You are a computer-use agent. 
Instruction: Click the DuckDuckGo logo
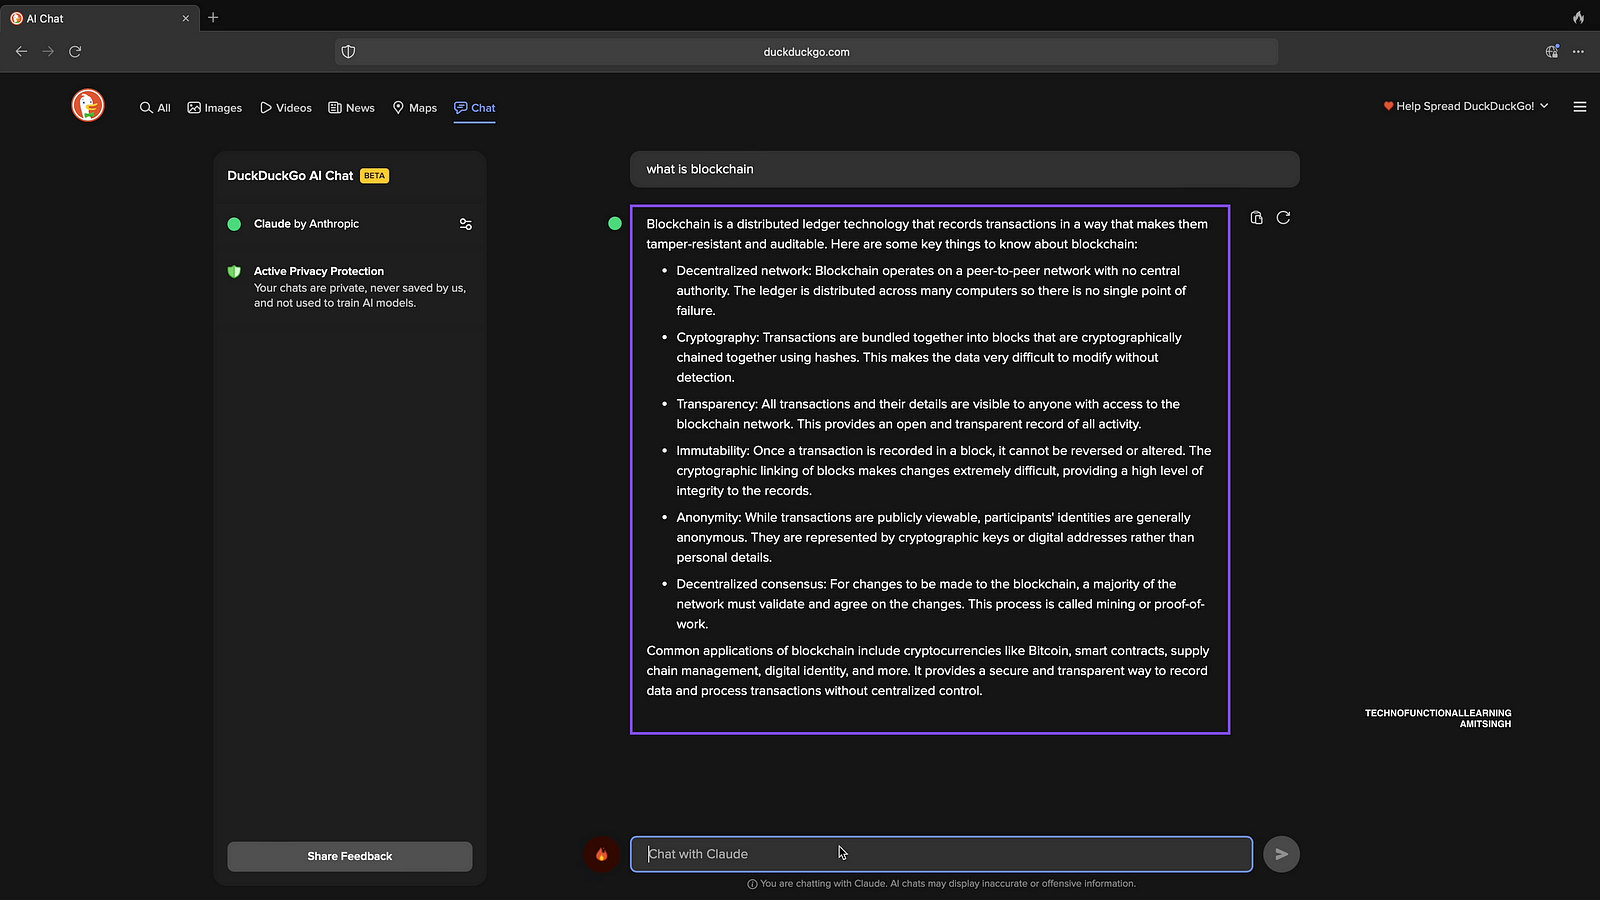(88, 105)
